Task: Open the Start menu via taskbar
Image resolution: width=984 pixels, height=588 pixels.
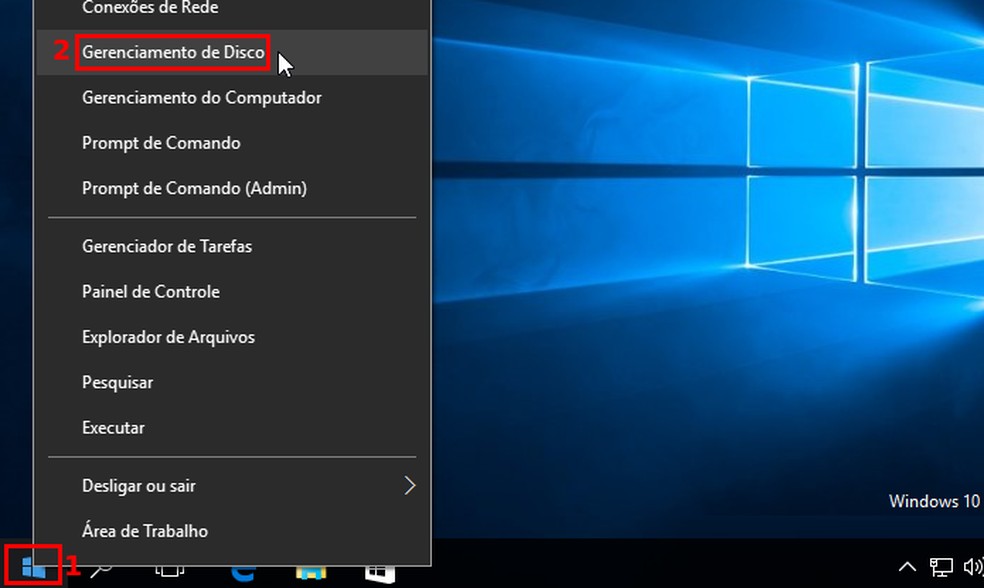Action: click(33, 567)
